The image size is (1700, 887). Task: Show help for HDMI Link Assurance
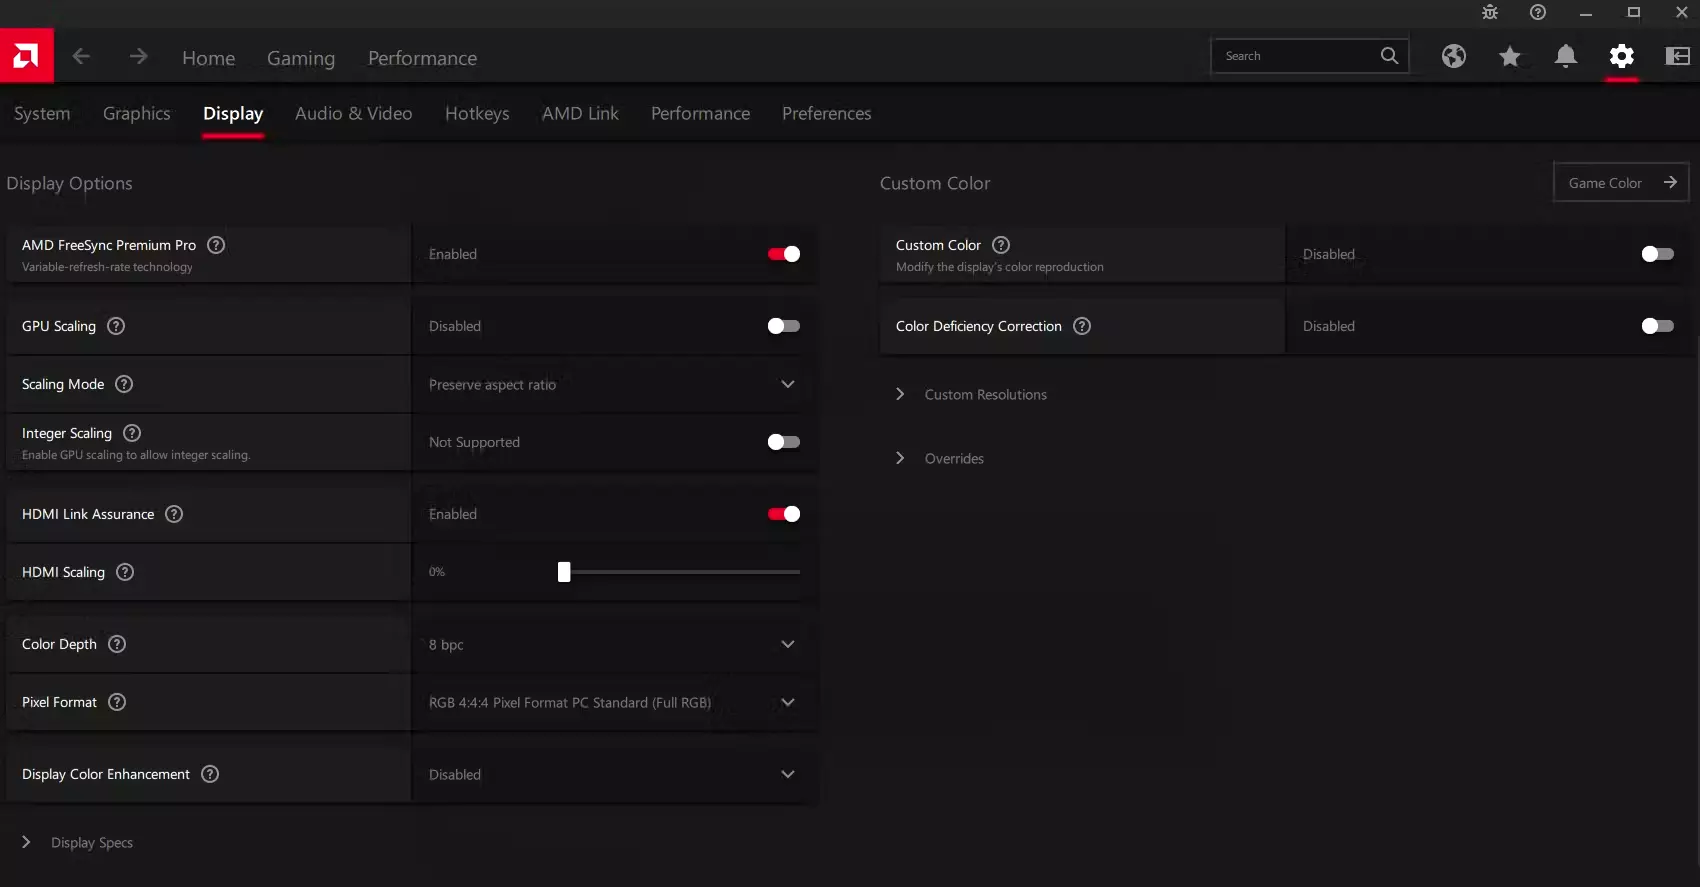coord(174,514)
